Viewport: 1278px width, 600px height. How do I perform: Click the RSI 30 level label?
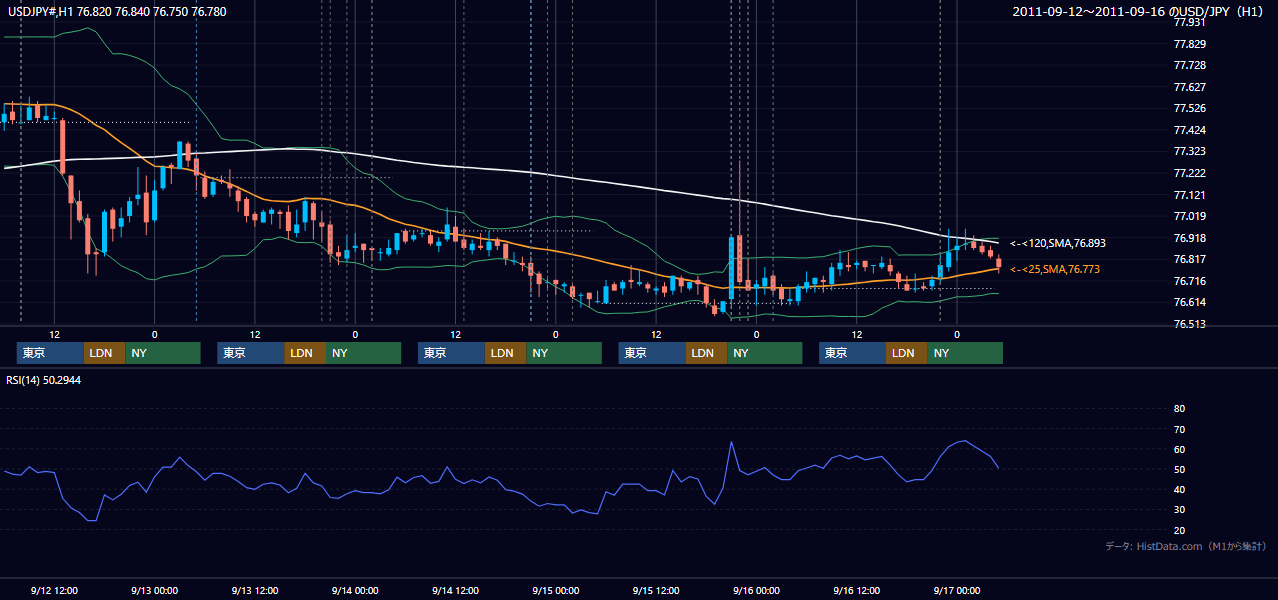coord(1179,509)
